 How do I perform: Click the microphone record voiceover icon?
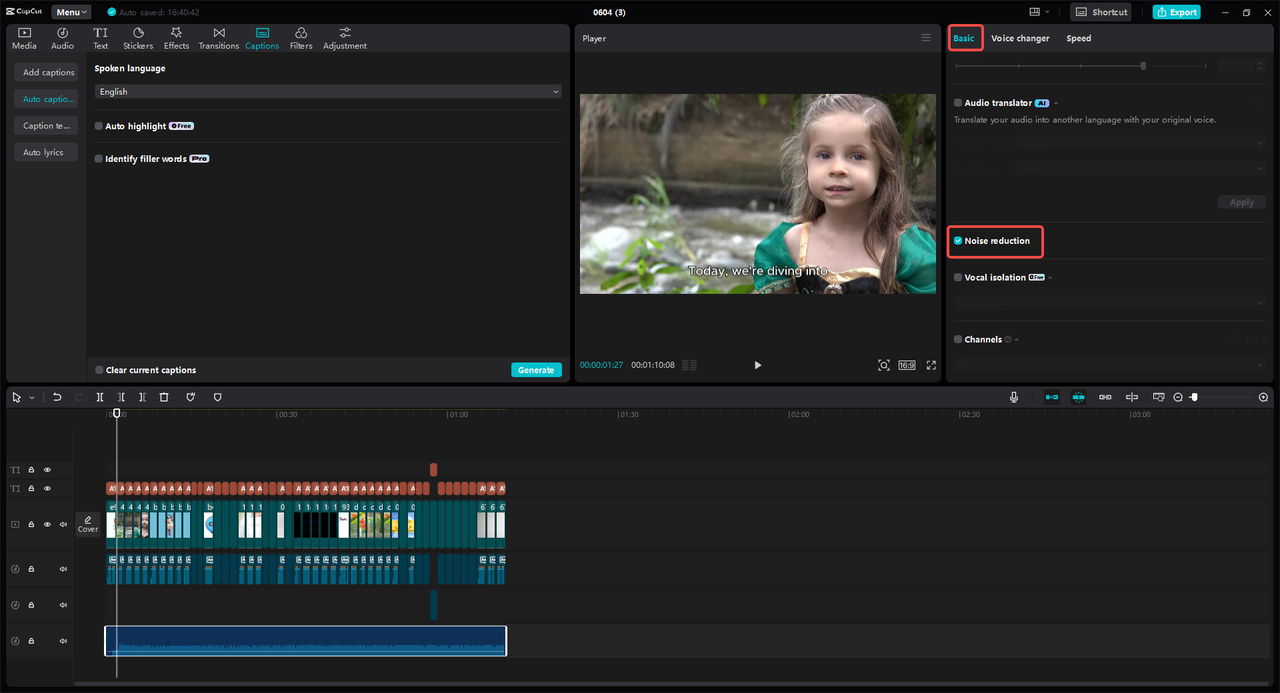pos(1014,397)
